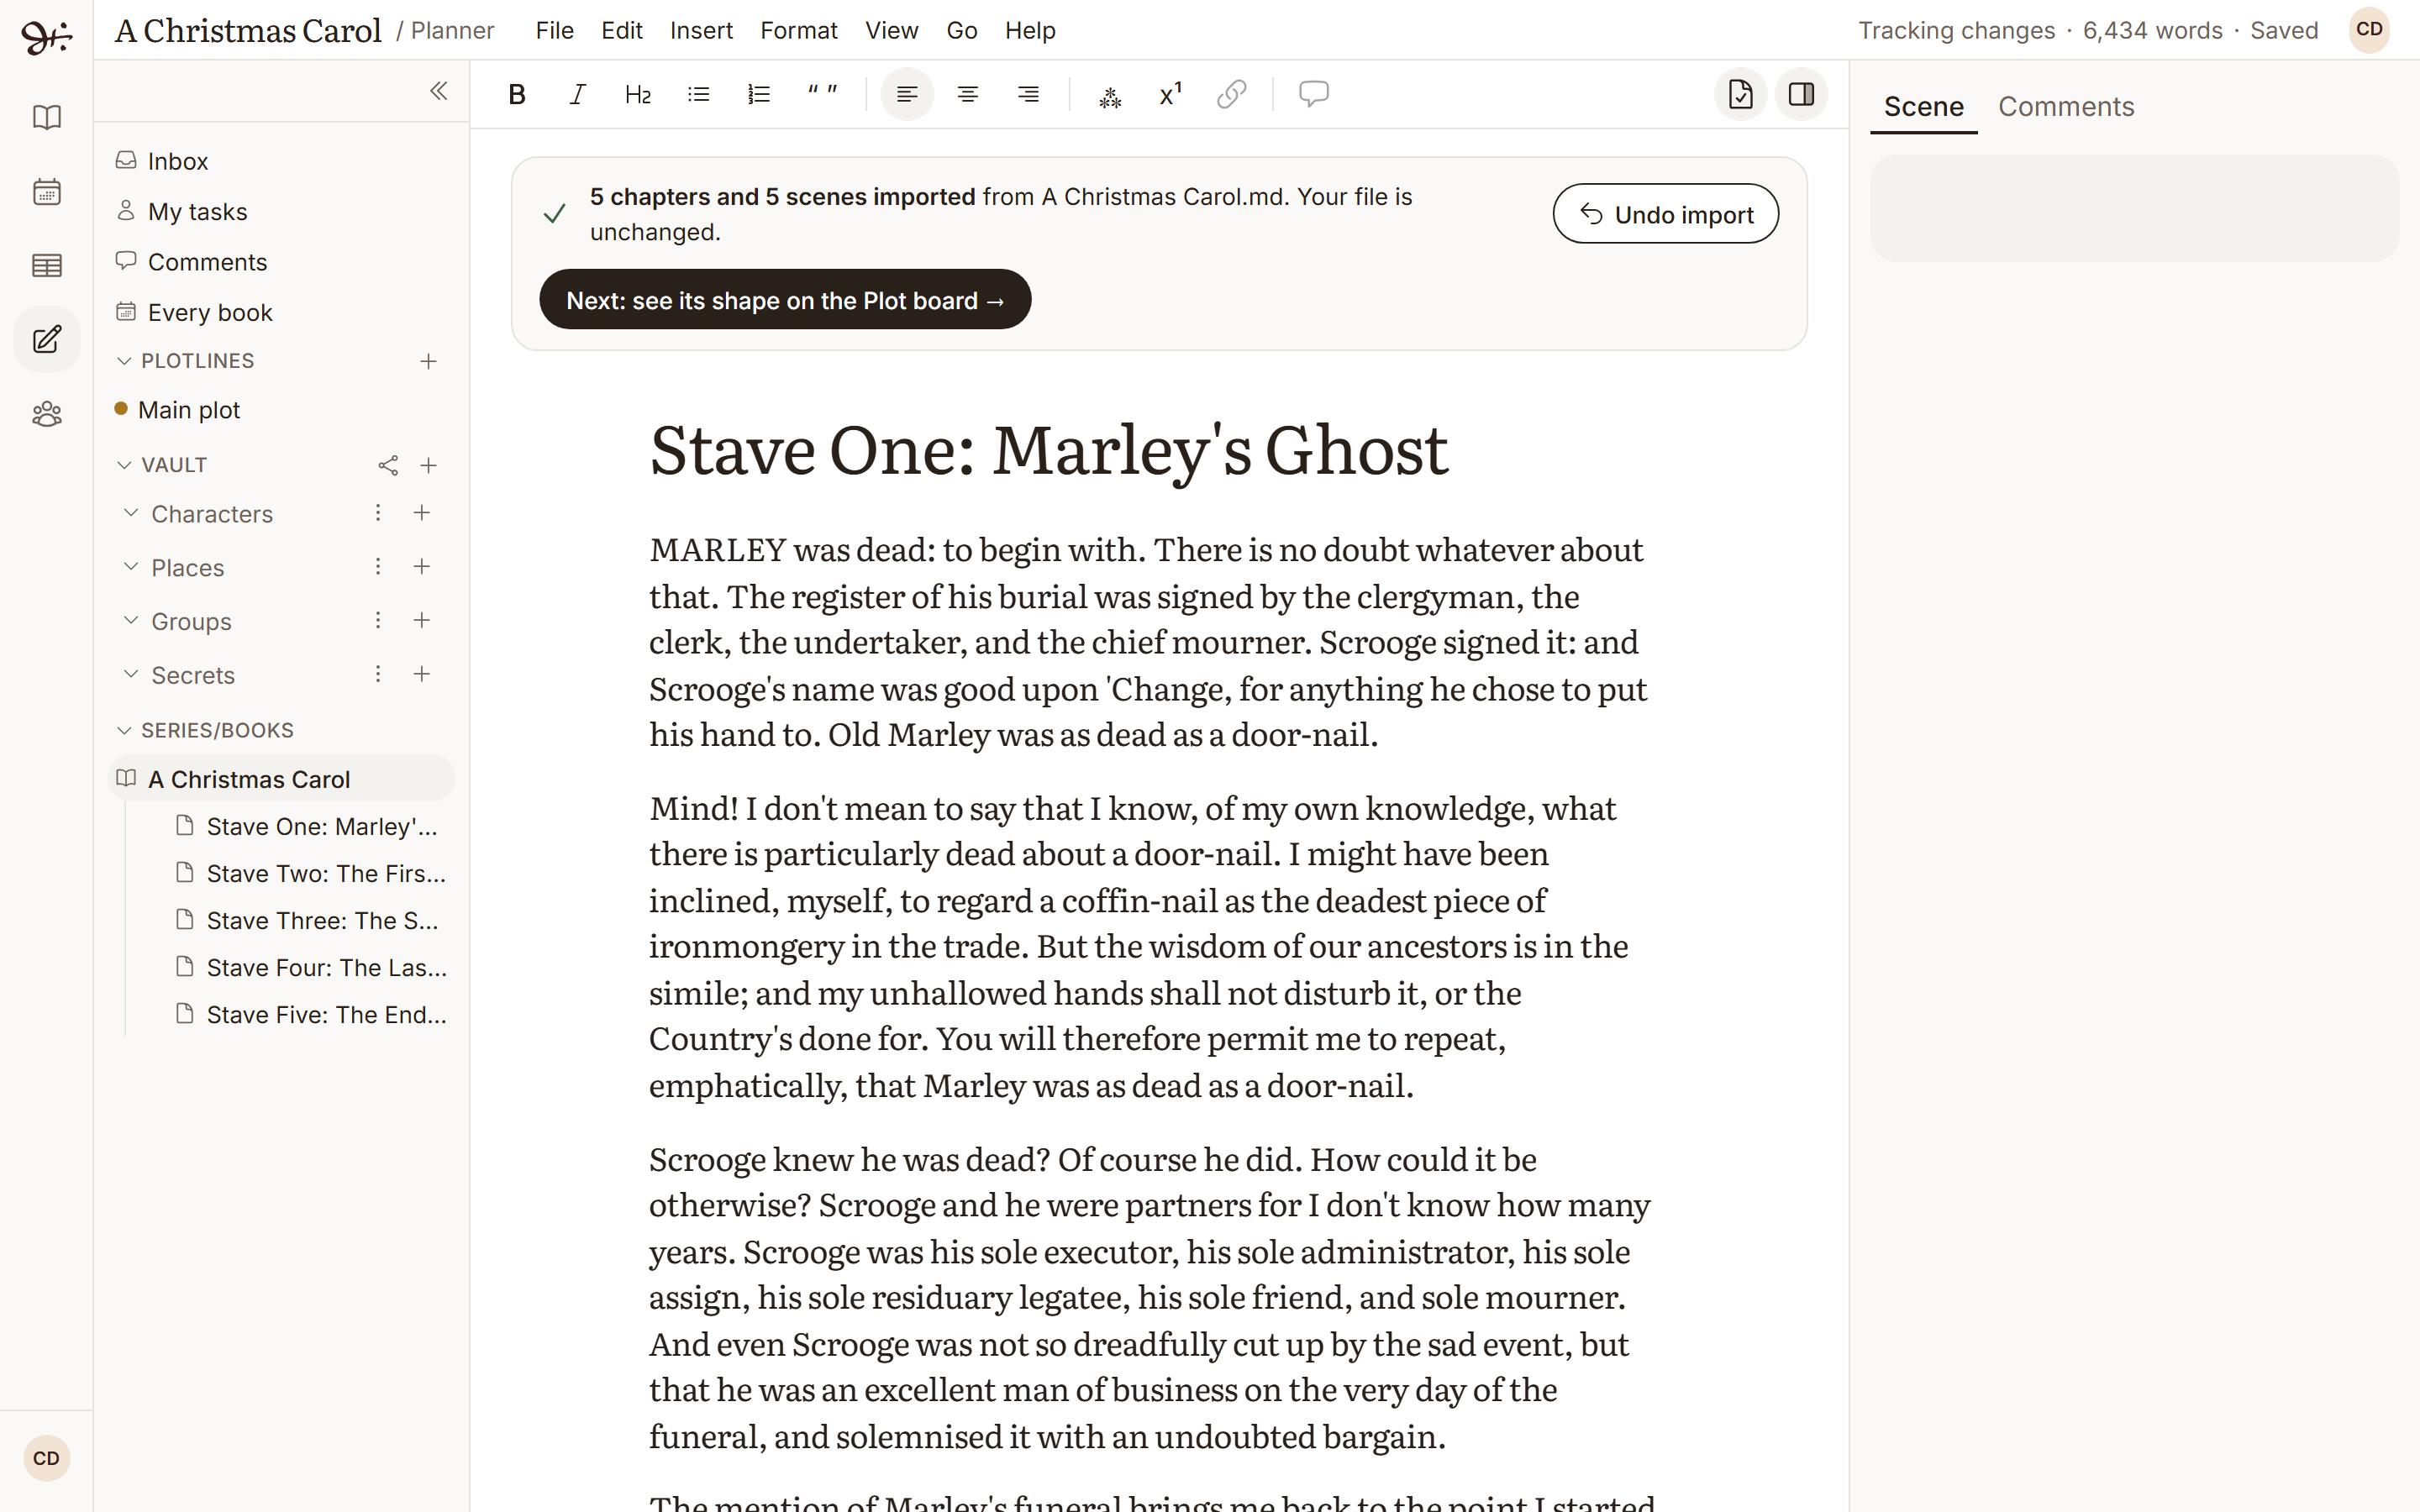Add a new plotline
This screenshot has width=2420, height=1512.
[428, 361]
